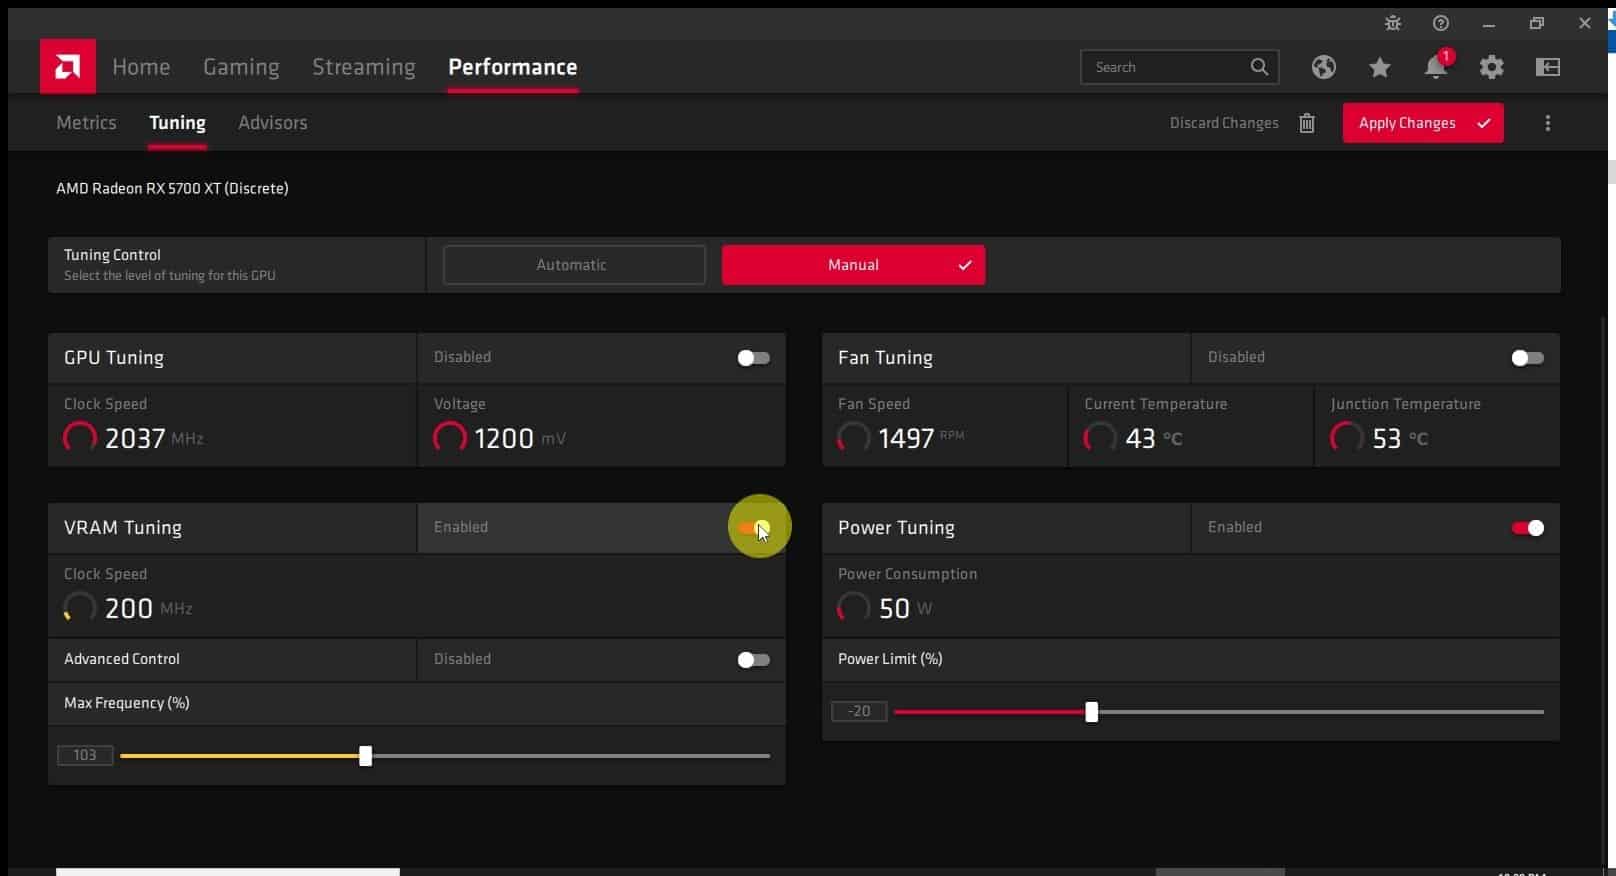Click the fan speed 1497 RPM value

[x=921, y=438]
